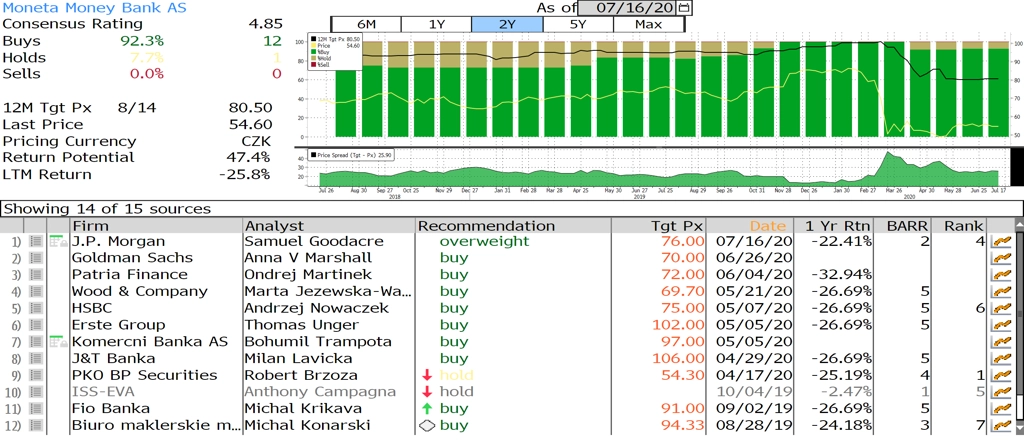Click the Buys count 12 value
1024x443 pixels.
point(272,41)
